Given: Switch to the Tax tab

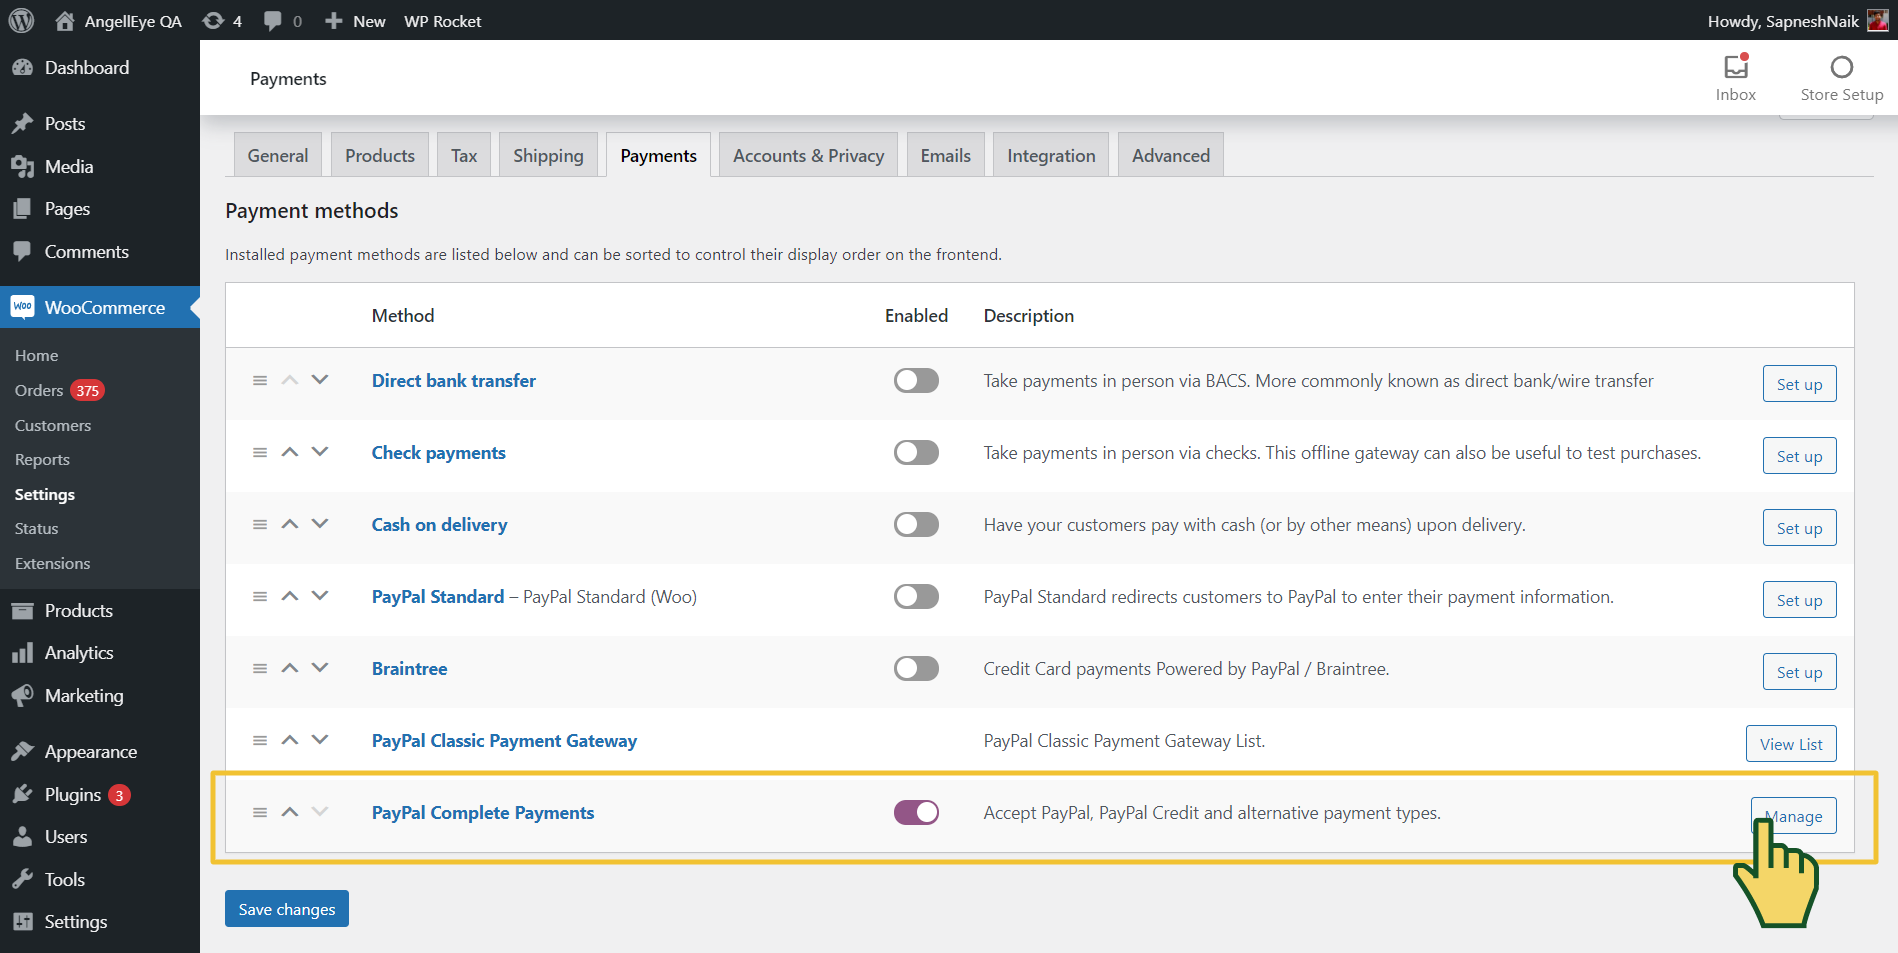Looking at the screenshot, I should point(464,155).
